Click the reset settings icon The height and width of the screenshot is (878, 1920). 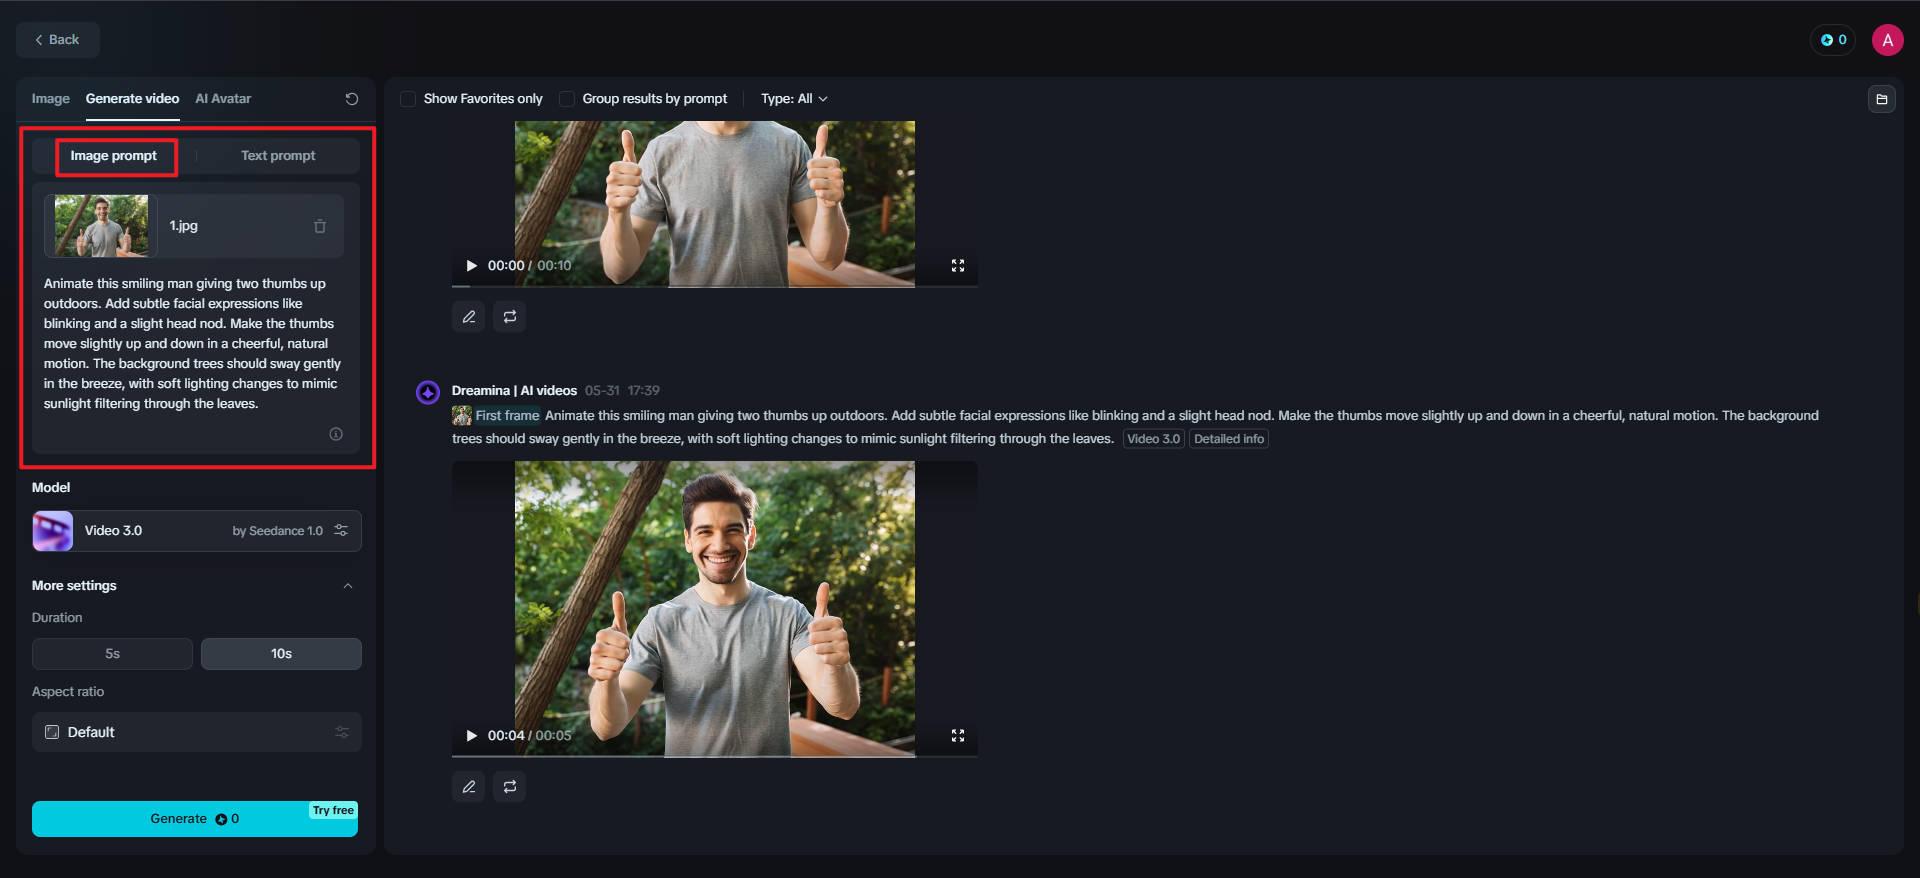point(351,99)
